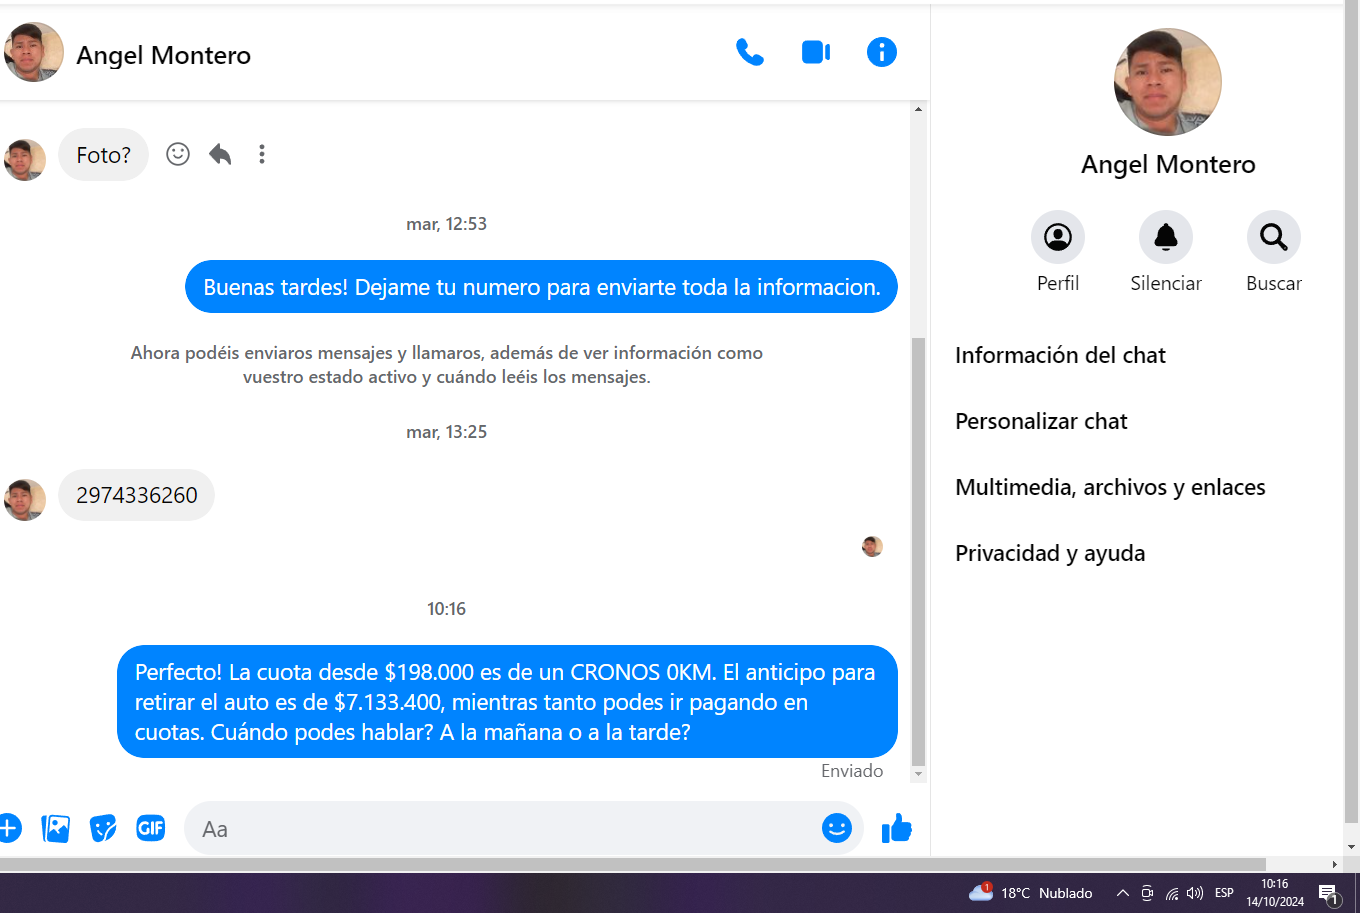Open emoji picker in the message box
Viewport: 1360px width, 913px height.
click(836, 828)
